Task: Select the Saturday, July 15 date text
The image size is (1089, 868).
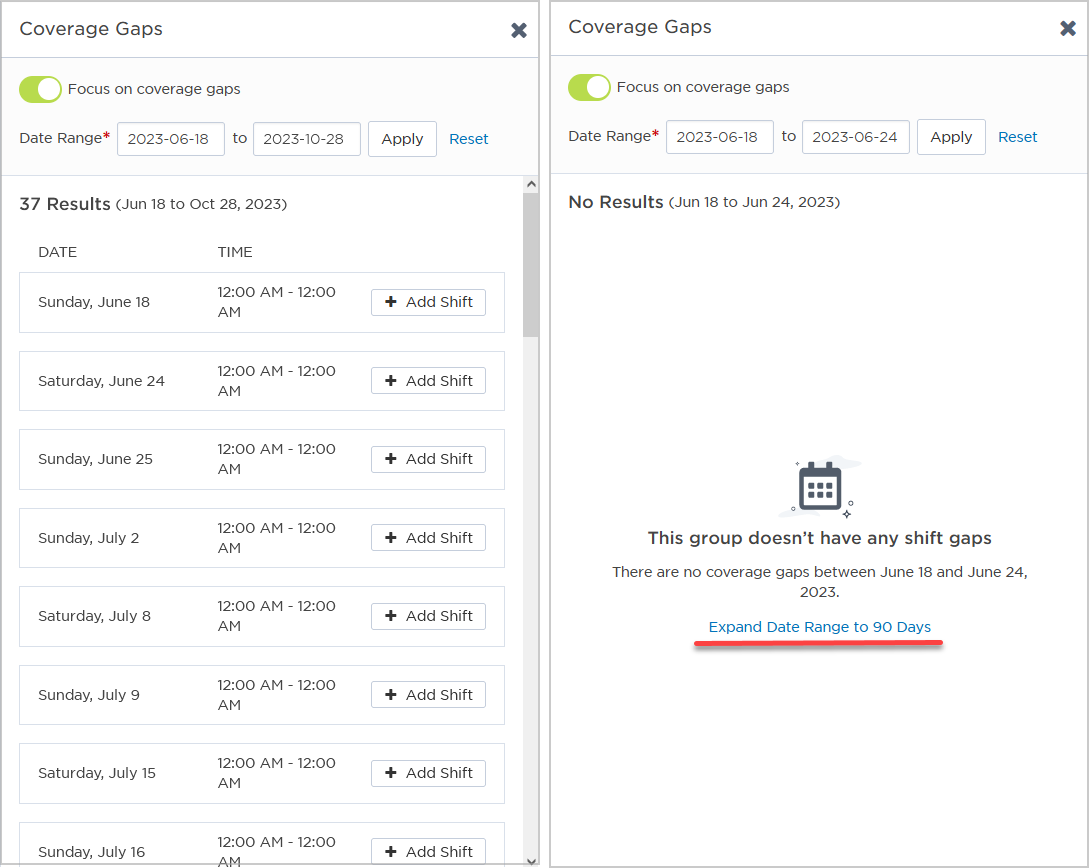Action: point(97,773)
